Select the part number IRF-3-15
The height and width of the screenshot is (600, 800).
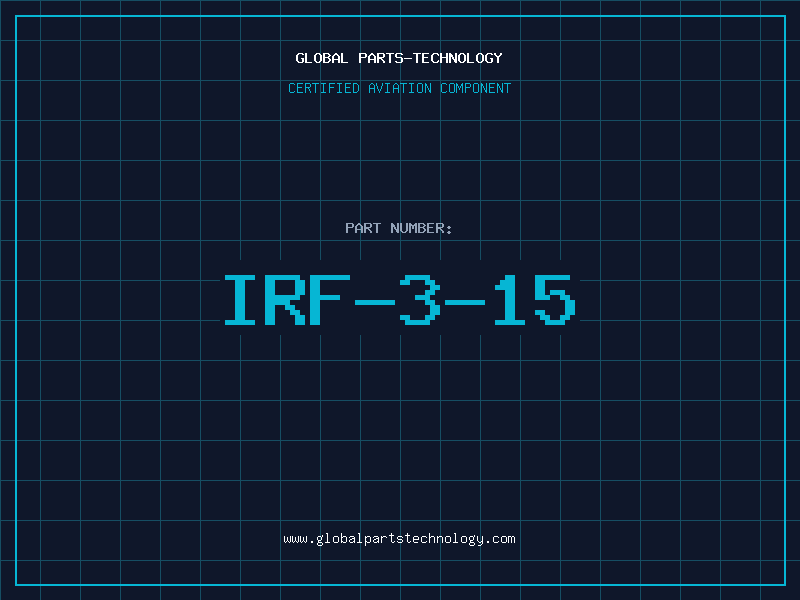point(400,299)
